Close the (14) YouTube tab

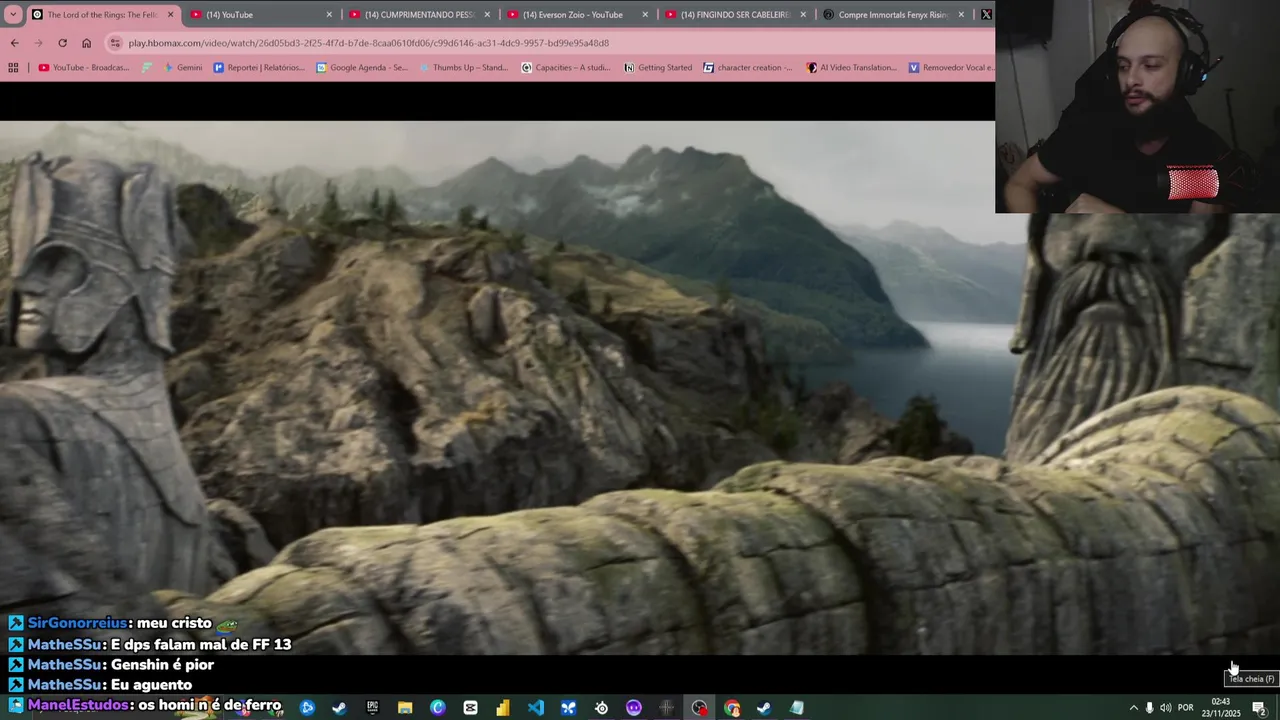[329, 14]
